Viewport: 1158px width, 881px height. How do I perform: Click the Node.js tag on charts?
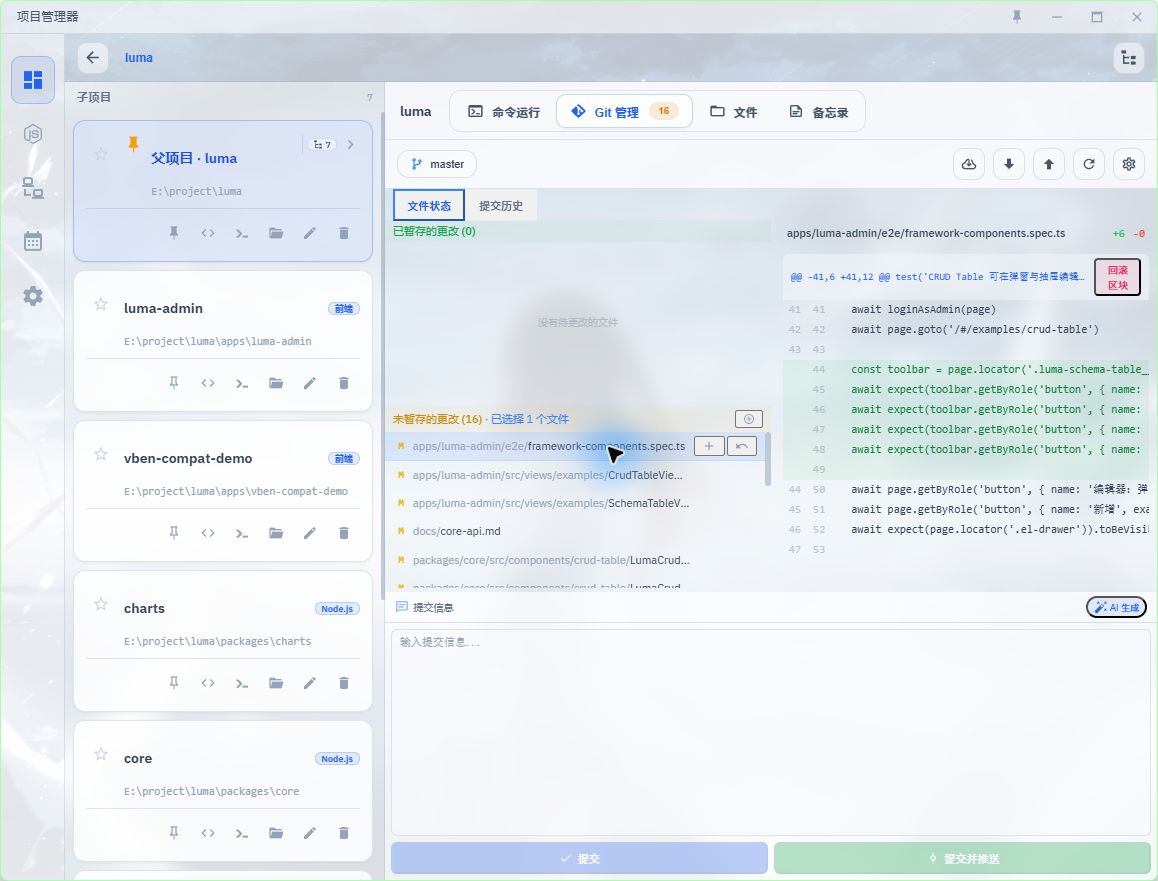[338, 609]
